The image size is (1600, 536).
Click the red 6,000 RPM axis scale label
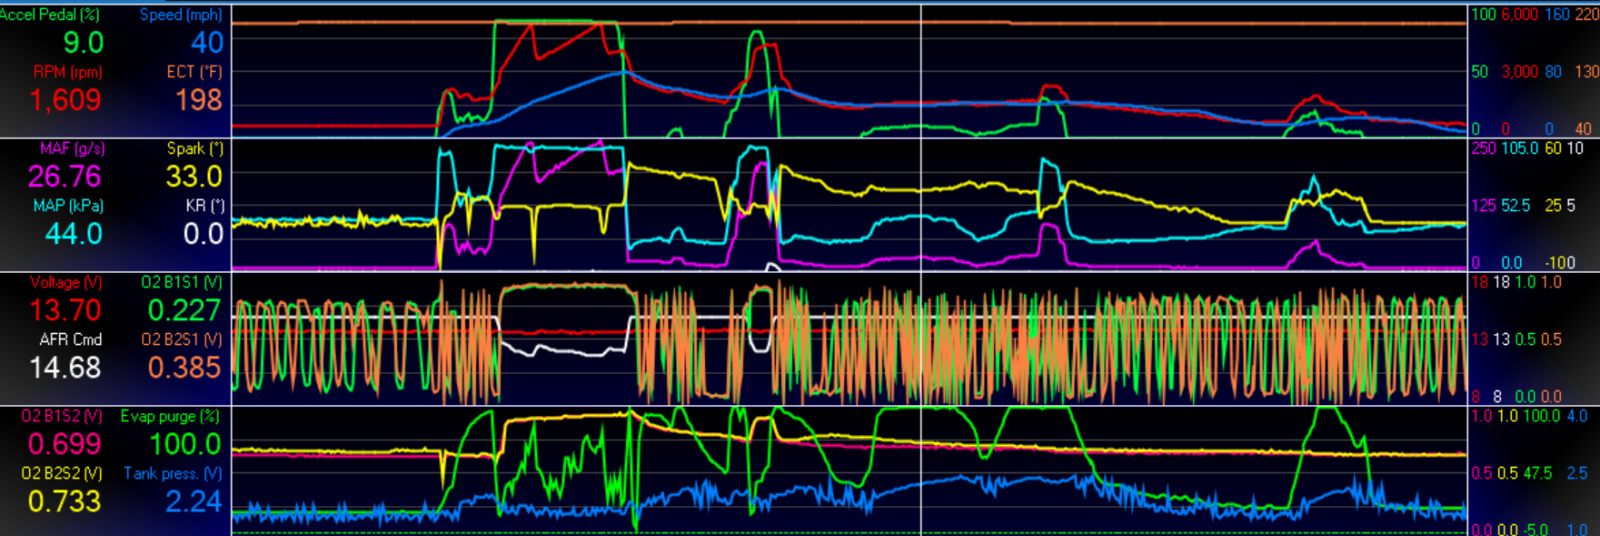(x=1520, y=14)
